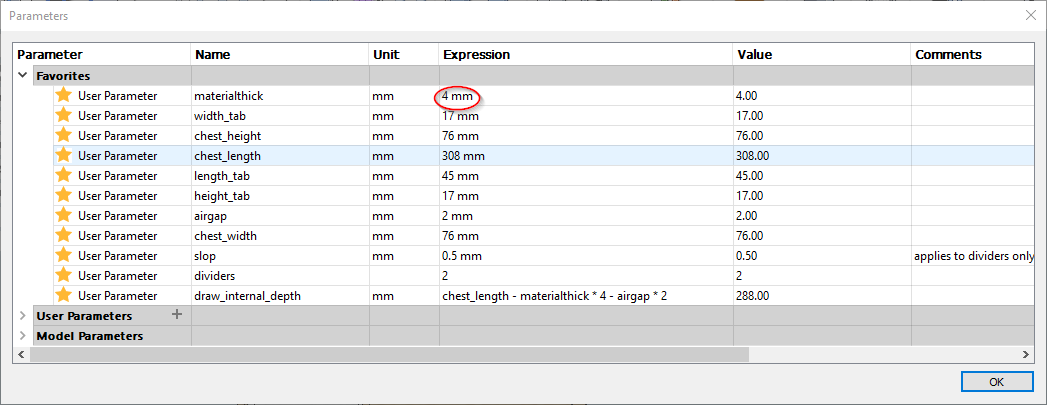Click the star icon beside chest_height
This screenshot has width=1047, height=405.
coord(64,135)
